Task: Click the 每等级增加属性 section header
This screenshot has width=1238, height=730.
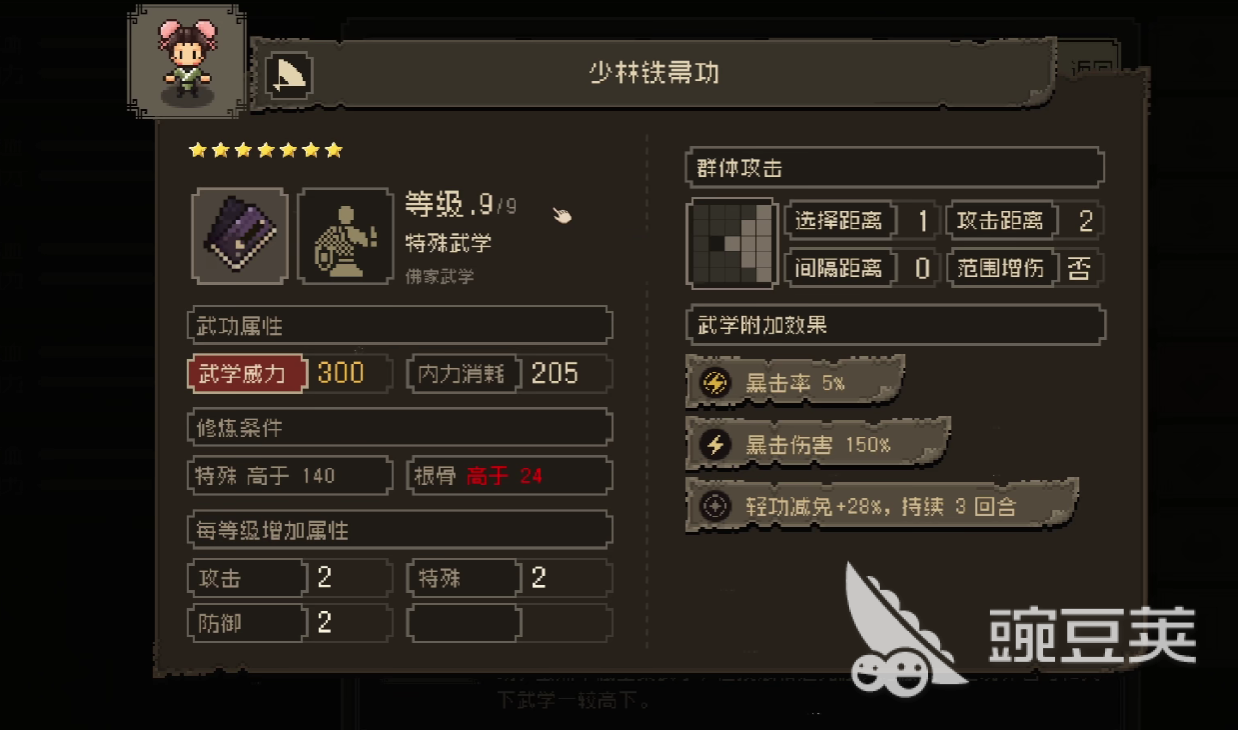Action: click(400, 530)
